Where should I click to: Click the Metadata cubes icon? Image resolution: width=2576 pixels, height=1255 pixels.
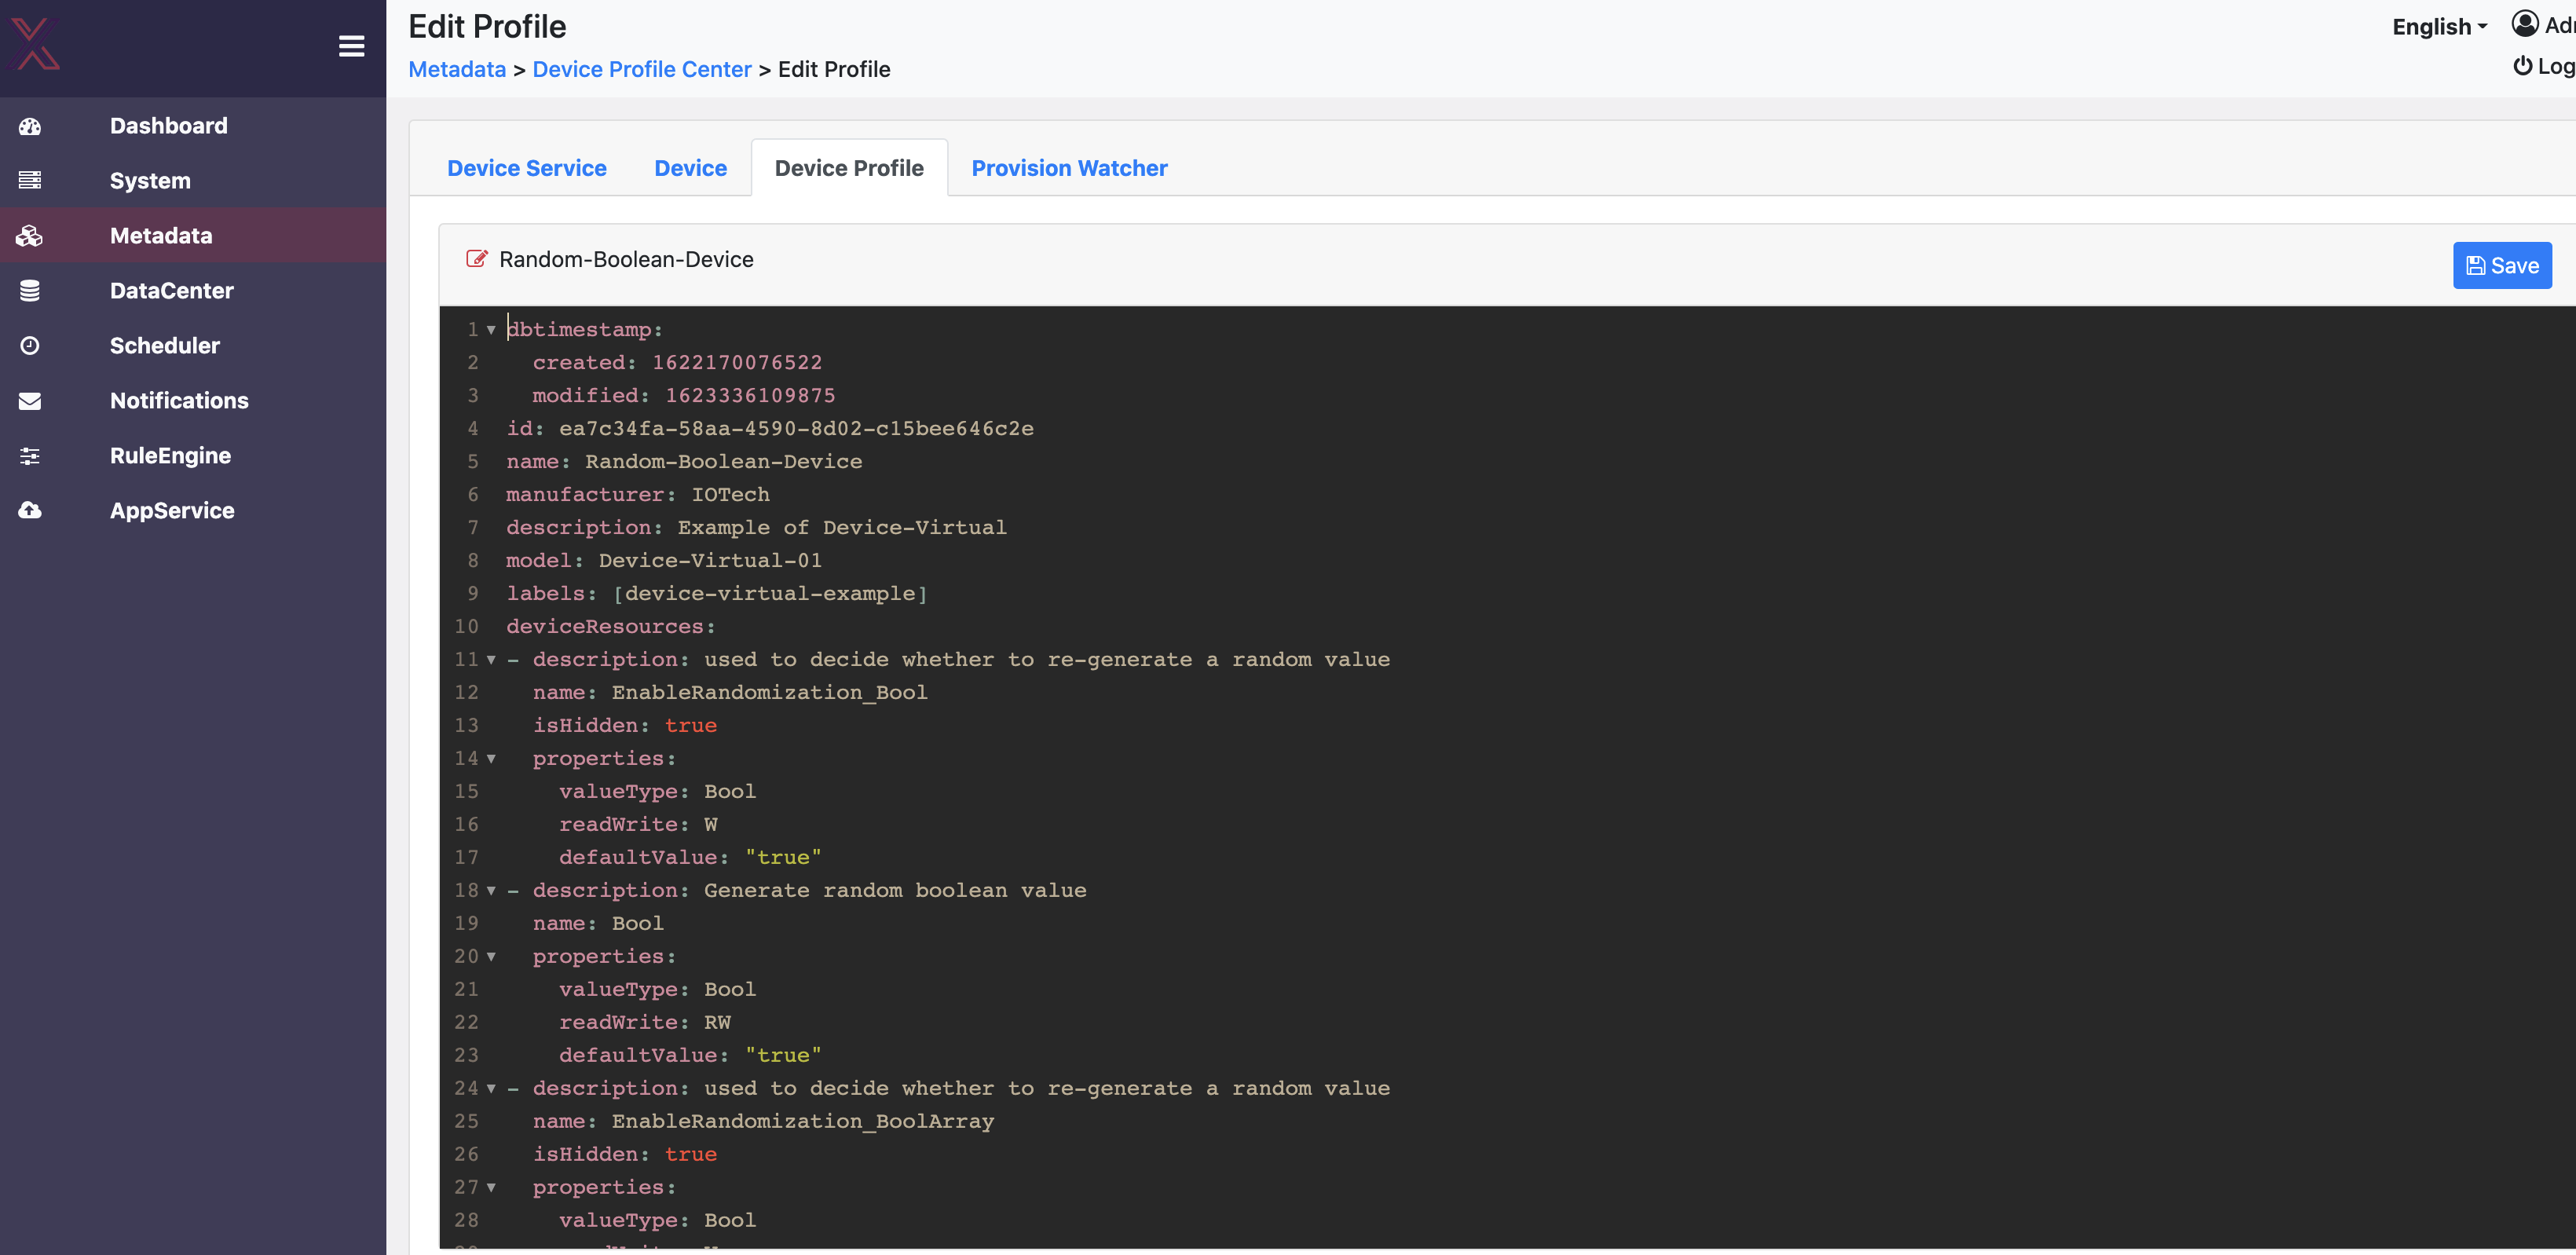tap(29, 235)
